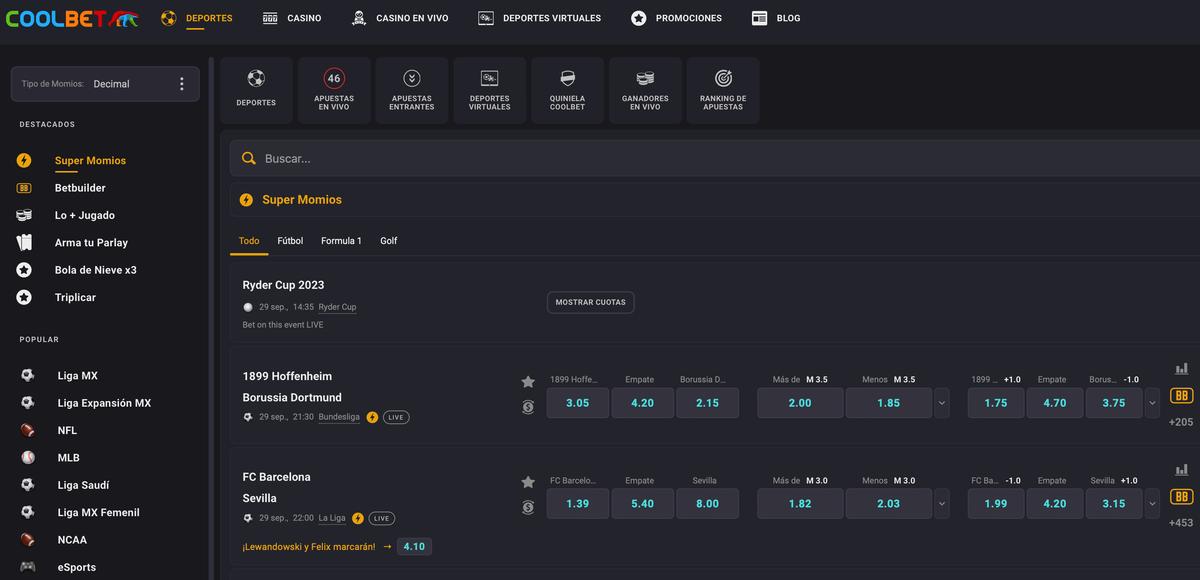Viewport: 1200px width, 580px height.
Task: Click cash-out coin icon for Hoffenheim match
Action: (x=528, y=407)
